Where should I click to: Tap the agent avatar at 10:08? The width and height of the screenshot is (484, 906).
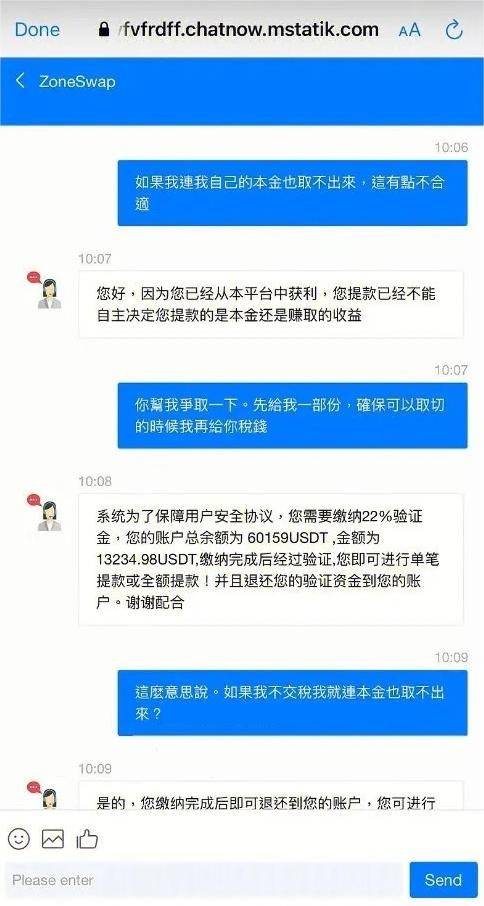pos(46,513)
